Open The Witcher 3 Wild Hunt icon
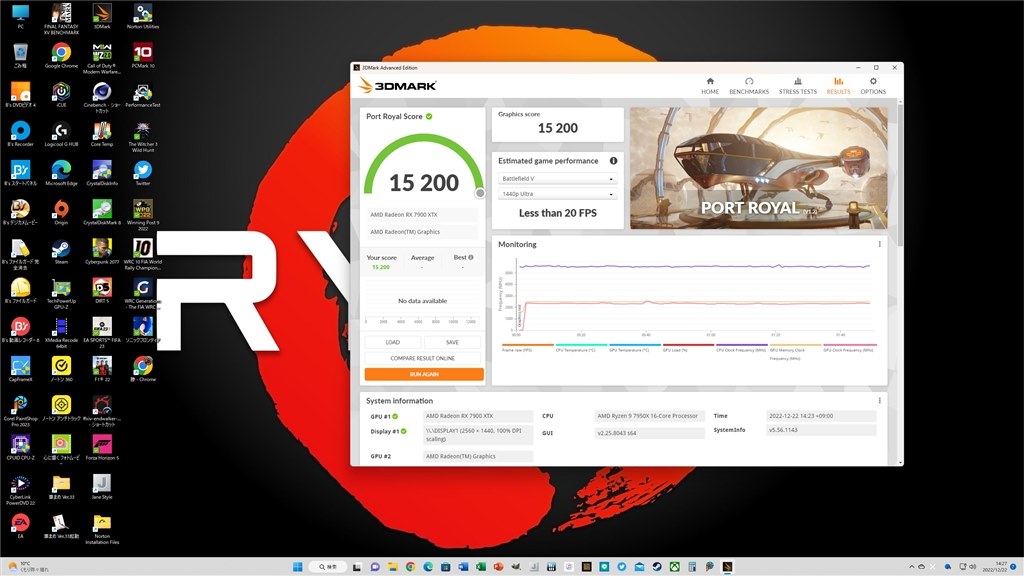The height and width of the screenshot is (576, 1024). (143, 137)
